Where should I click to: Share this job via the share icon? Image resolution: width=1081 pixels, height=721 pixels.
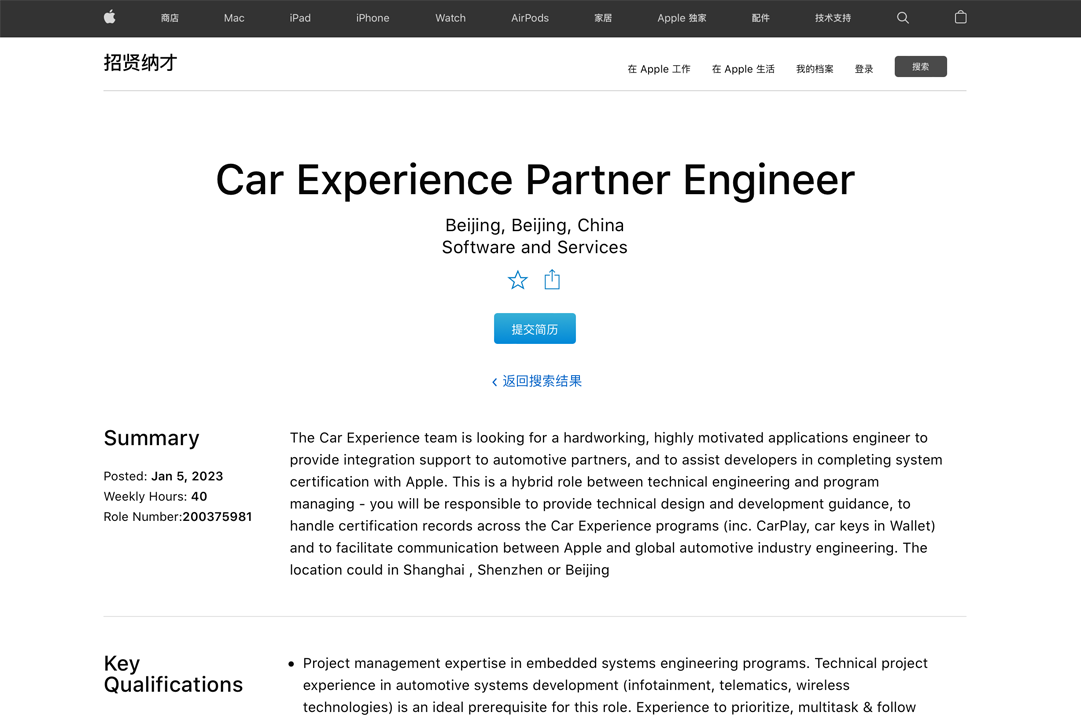pos(552,279)
